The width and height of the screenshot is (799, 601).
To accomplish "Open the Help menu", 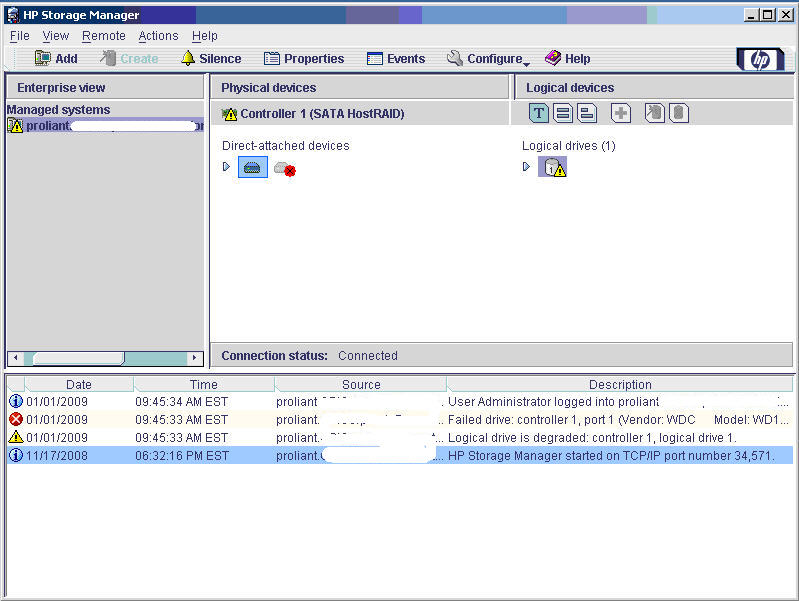I will pyautogui.click(x=205, y=36).
